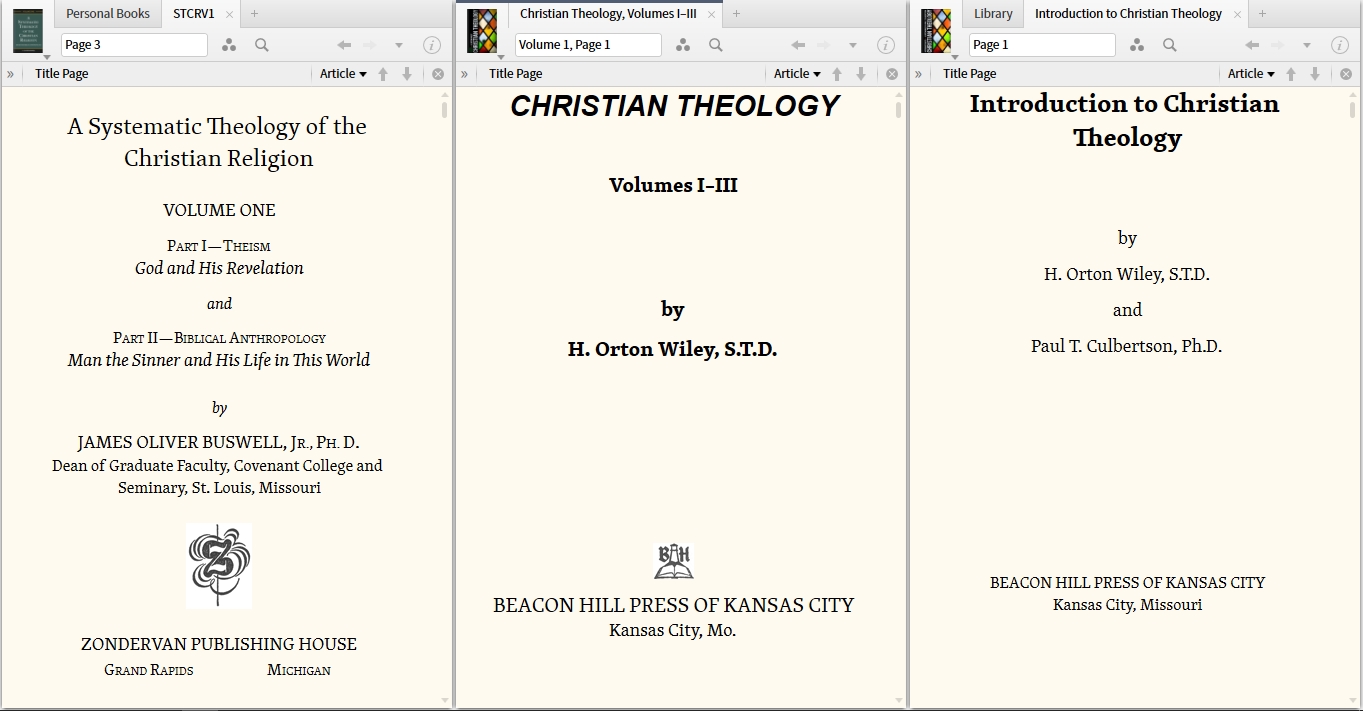Go back in STCRV1 panel history
Screen dimensions: 1363x711
tap(344, 45)
